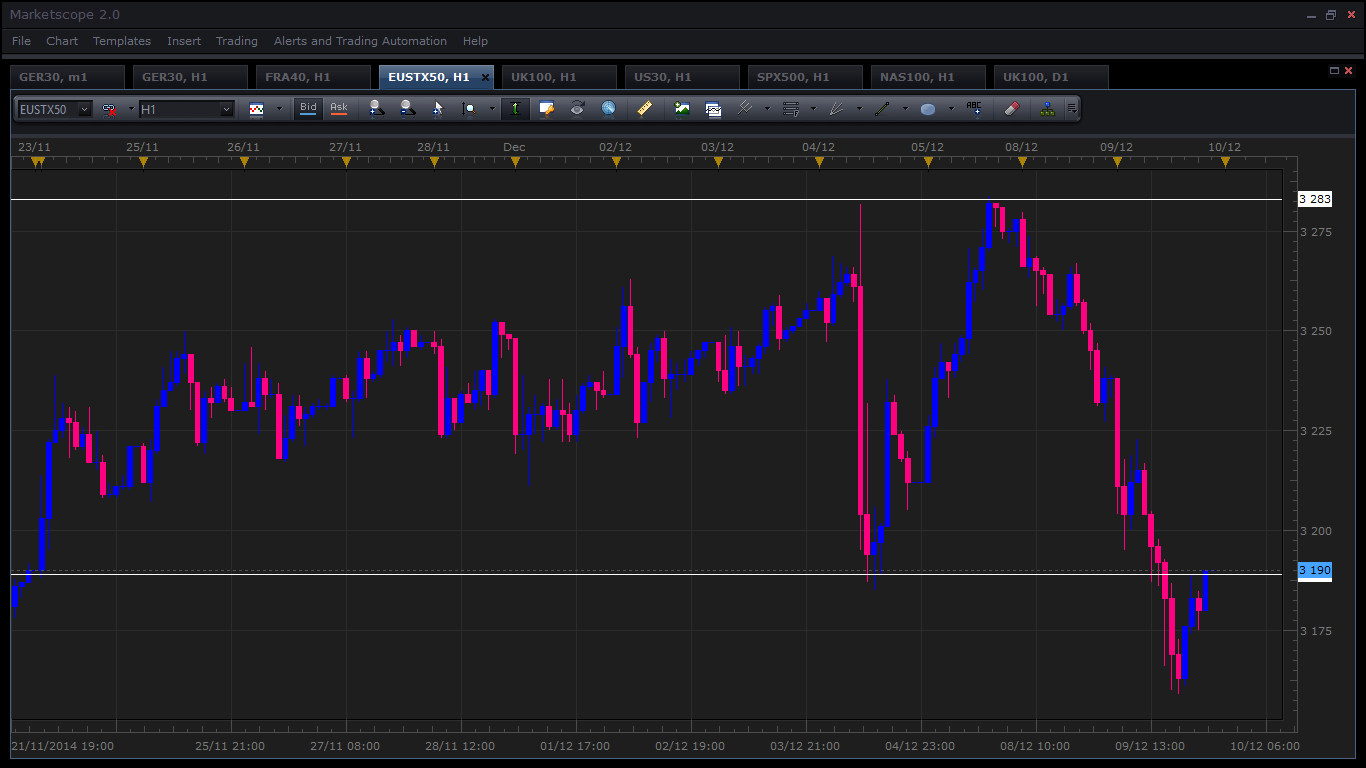Toggle the green vertical auto-scale button
The image size is (1366, 768).
[515, 108]
